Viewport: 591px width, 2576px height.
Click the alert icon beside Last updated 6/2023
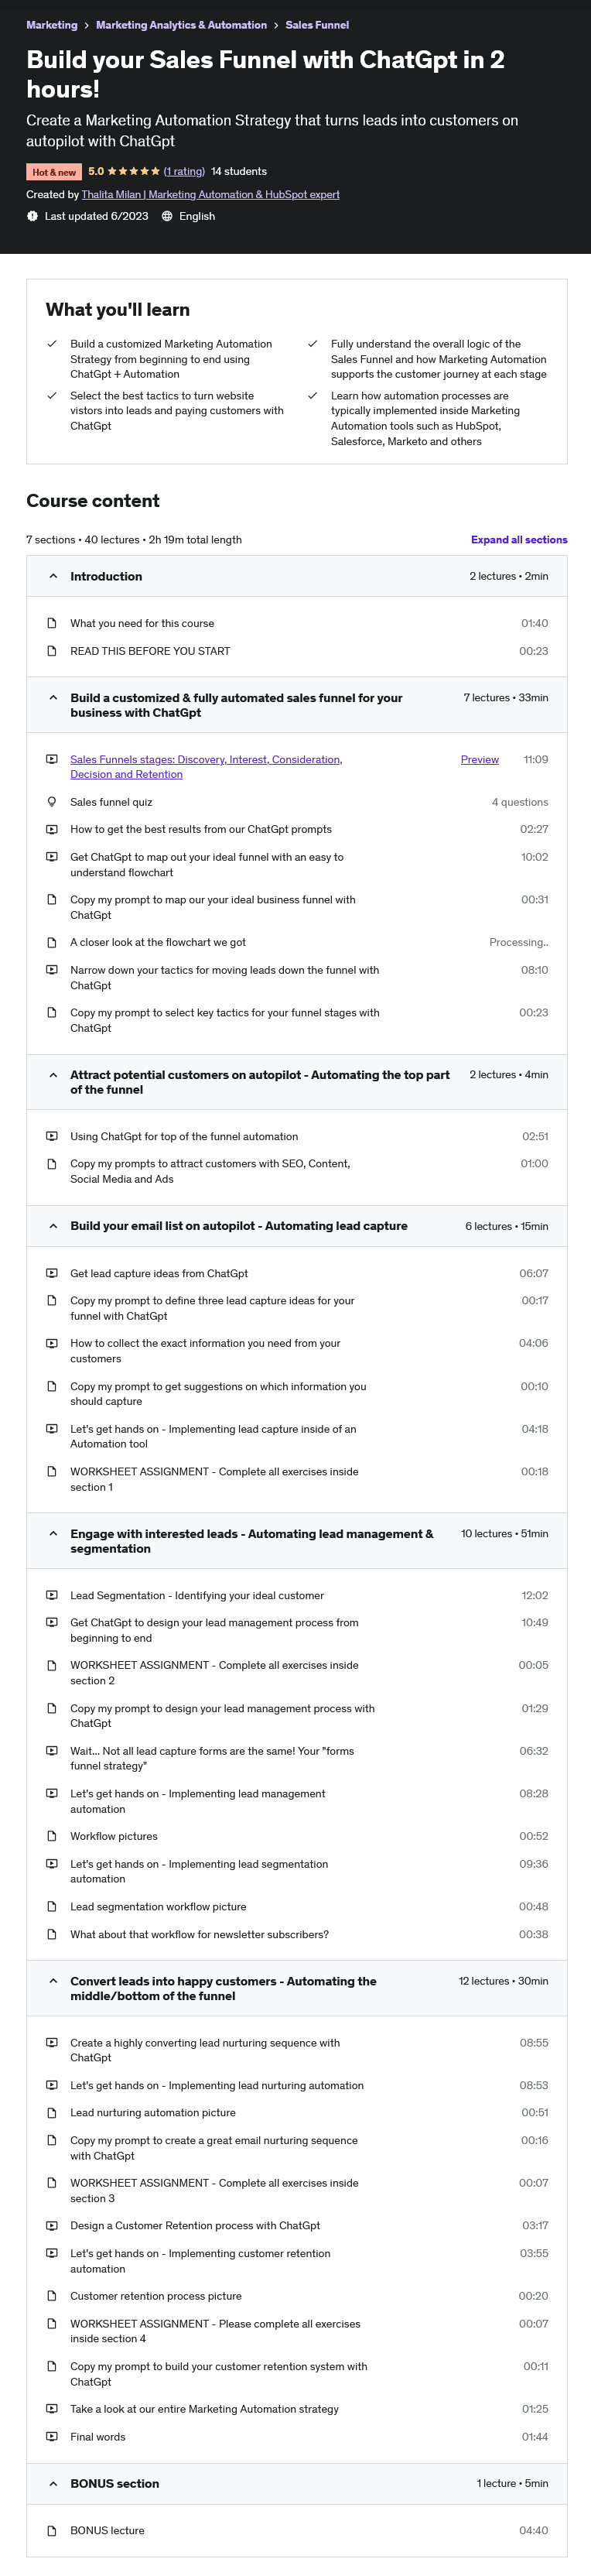[x=33, y=216]
